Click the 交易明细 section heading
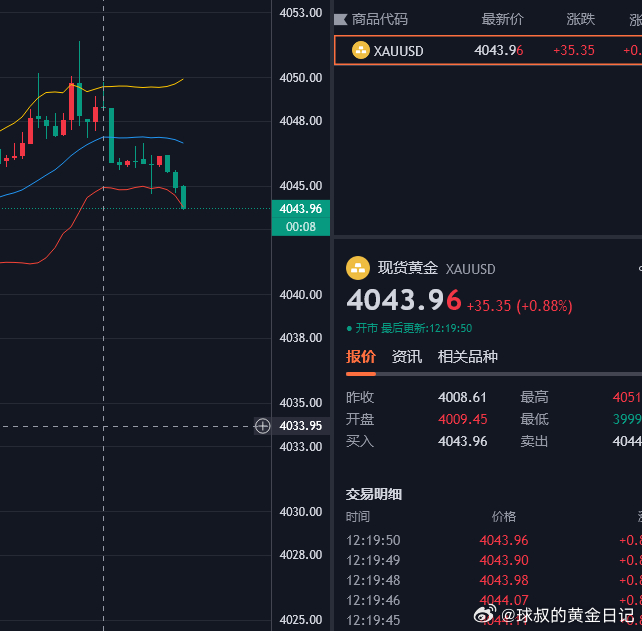 pos(374,494)
